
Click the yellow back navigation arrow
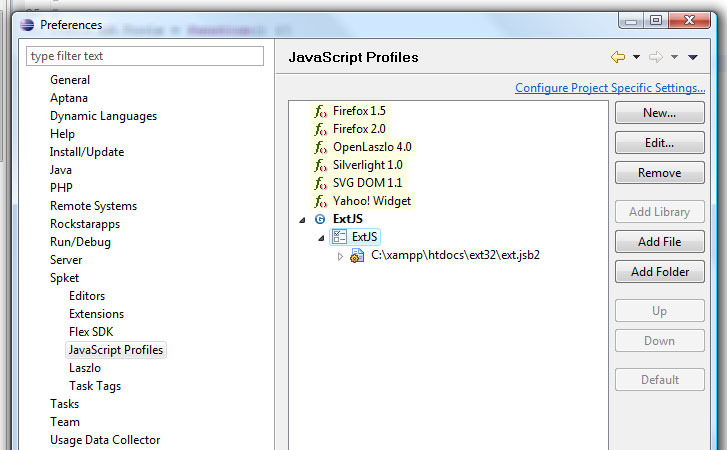[618, 57]
